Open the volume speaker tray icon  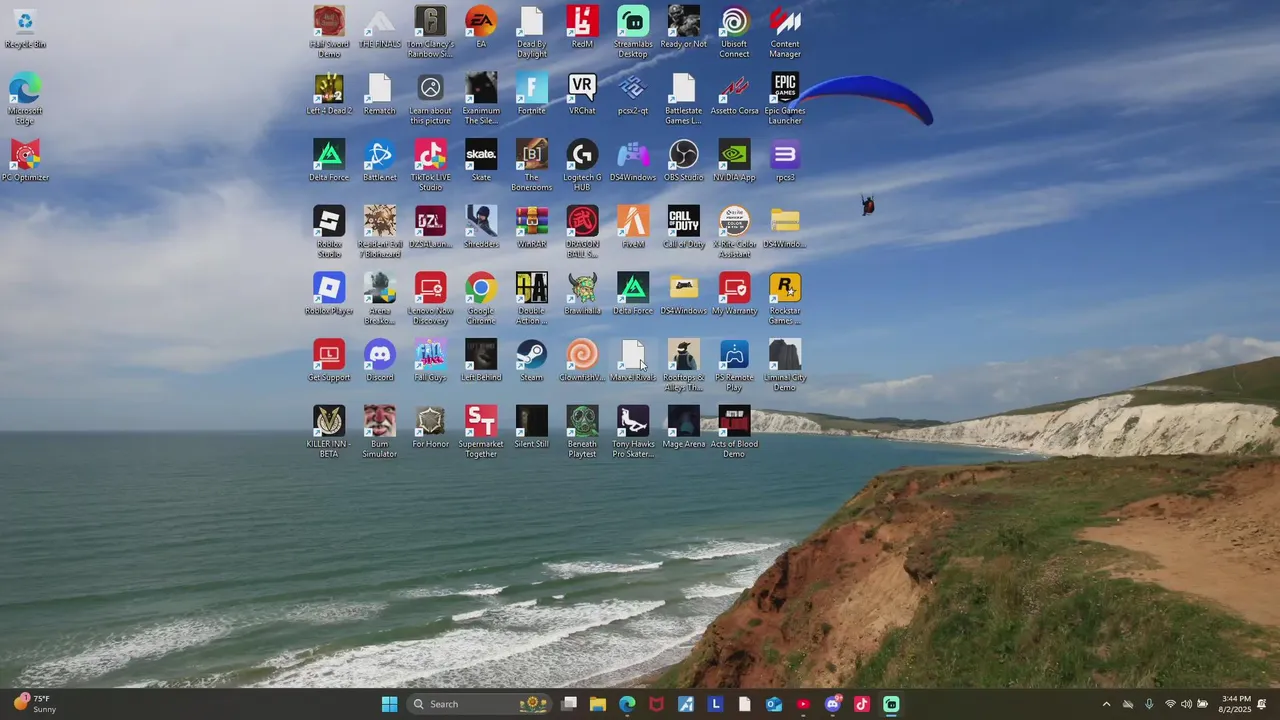(x=1186, y=704)
